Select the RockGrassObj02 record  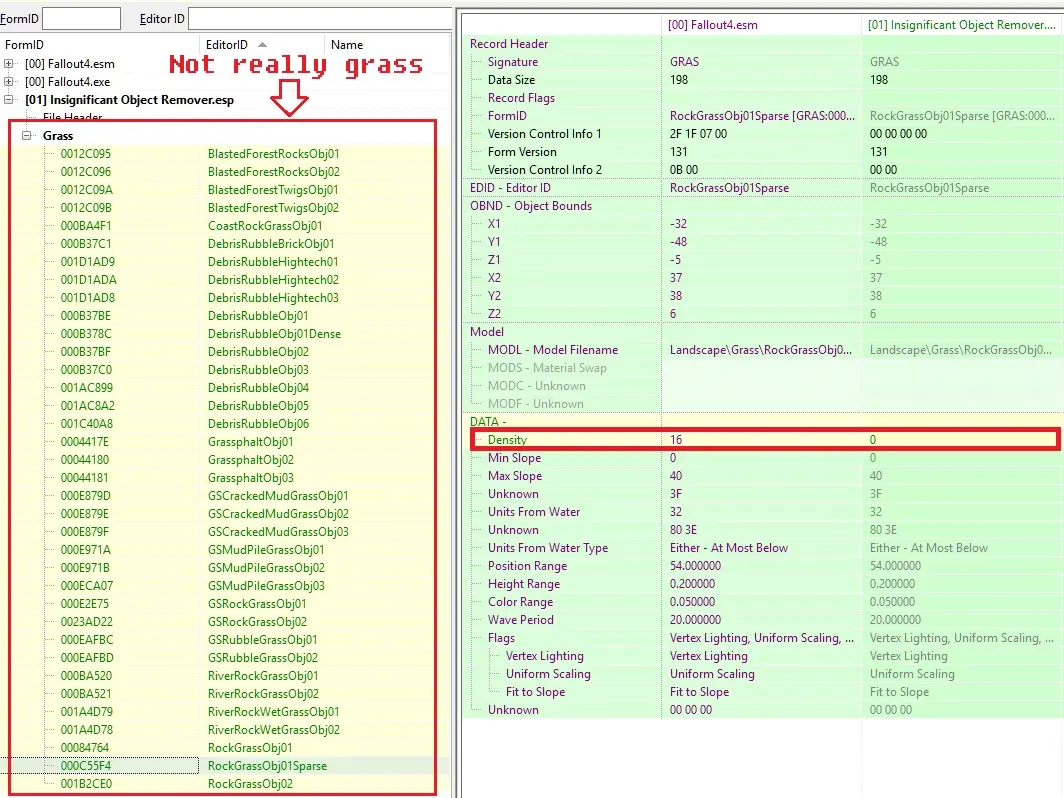click(x=250, y=784)
